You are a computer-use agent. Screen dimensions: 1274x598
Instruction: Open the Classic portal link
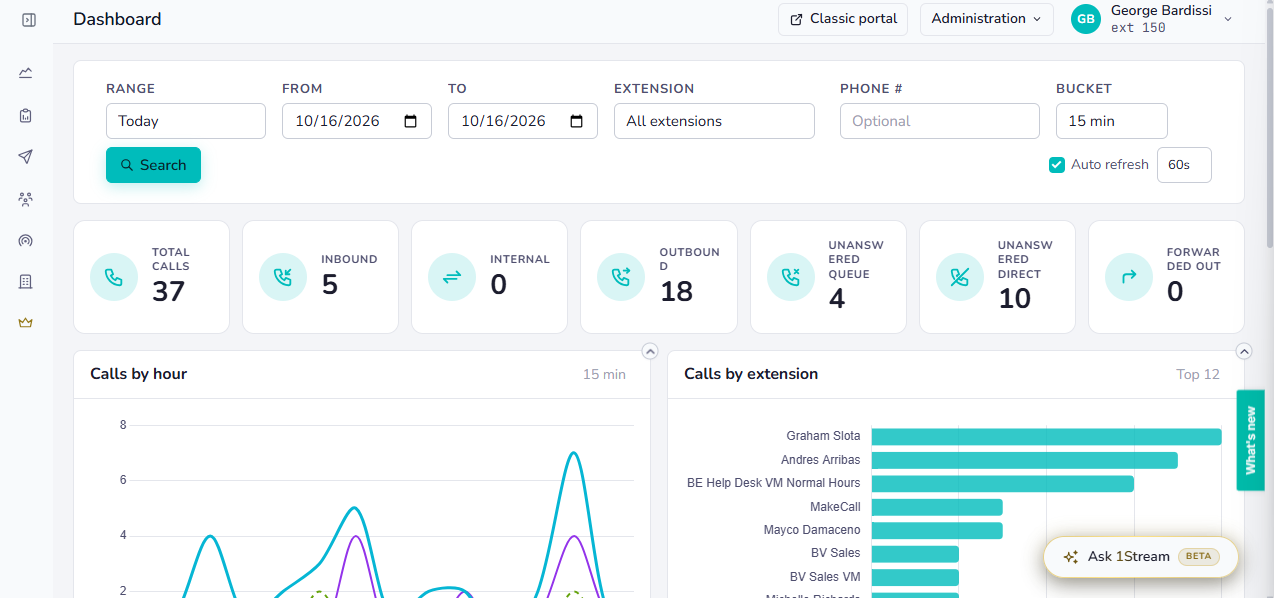[x=843, y=19]
